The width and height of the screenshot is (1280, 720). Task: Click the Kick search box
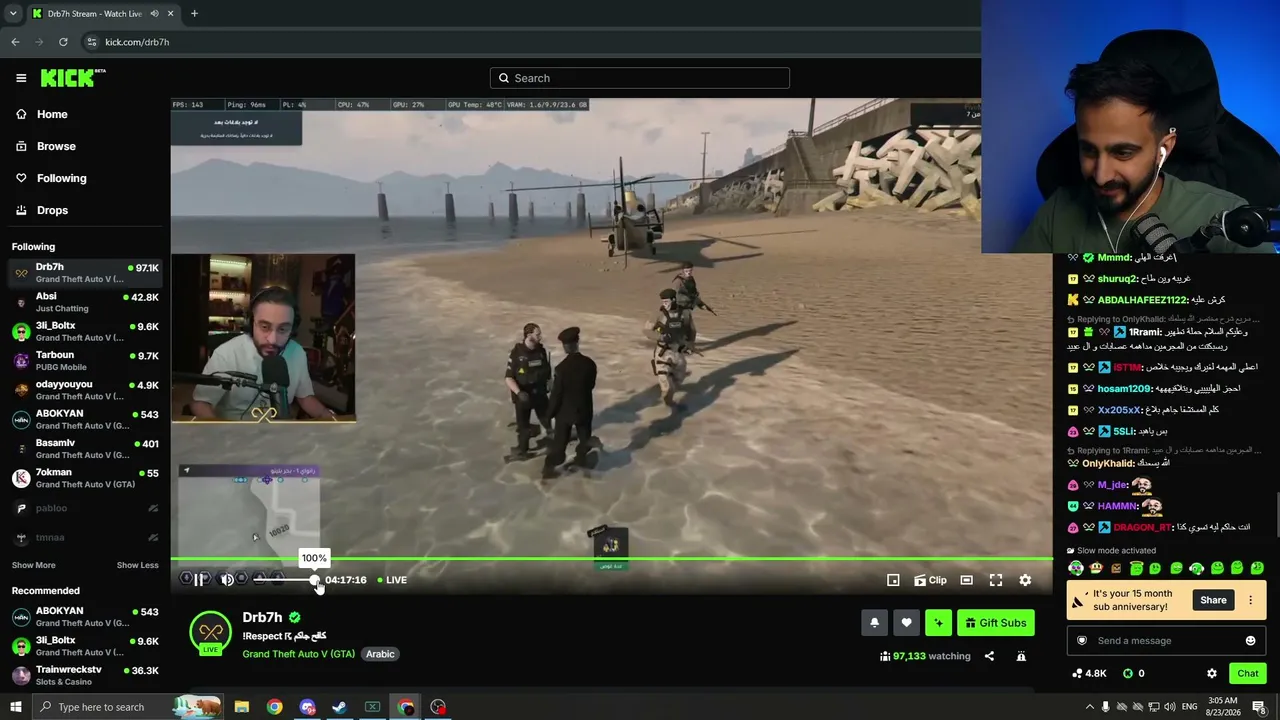coord(640,78)
